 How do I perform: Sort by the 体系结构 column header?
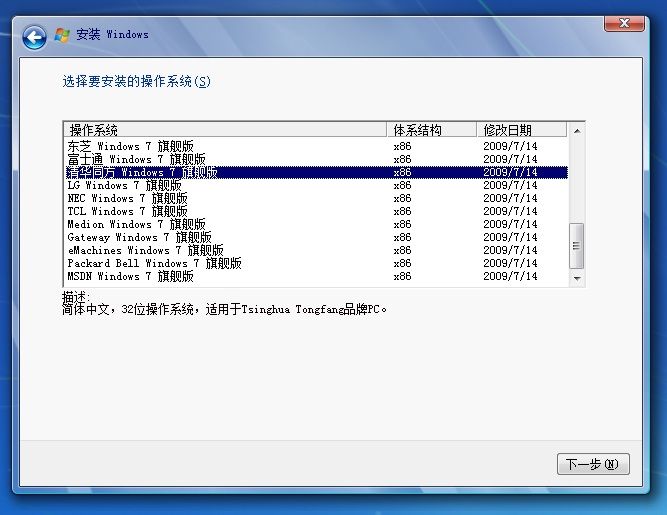[x=431, y=130]
